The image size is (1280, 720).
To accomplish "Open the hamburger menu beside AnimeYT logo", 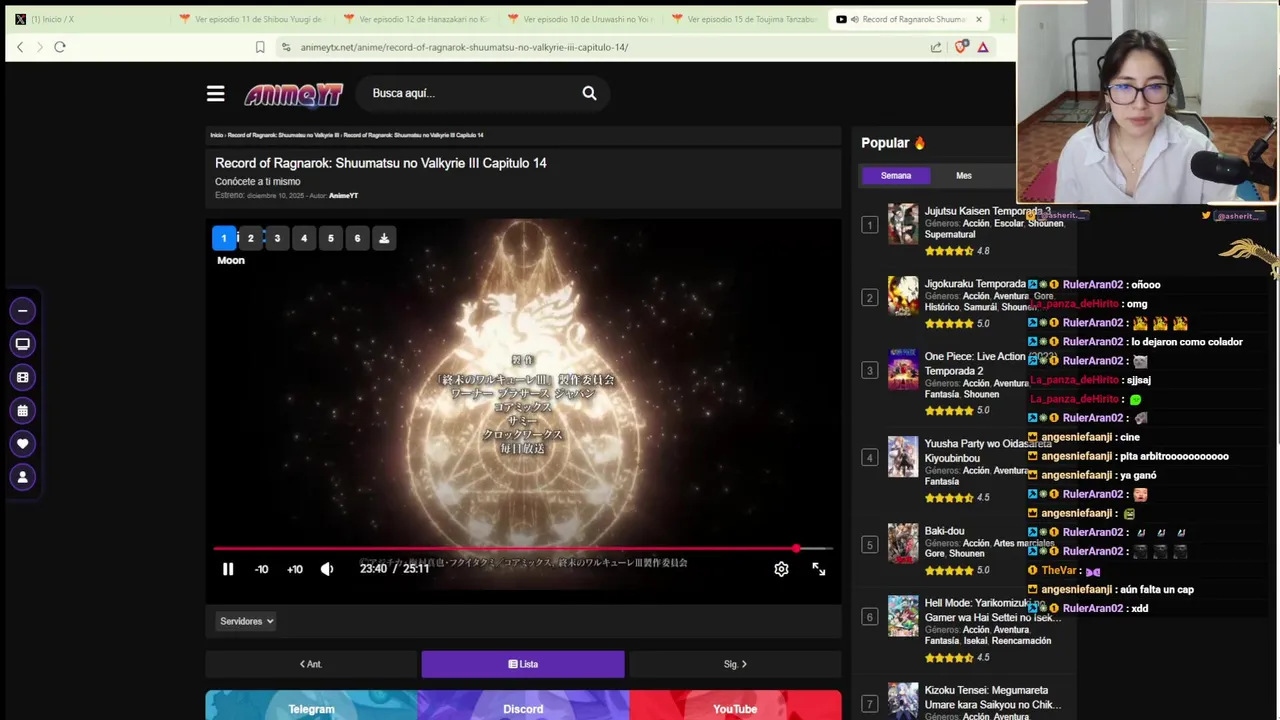I will click(215, 93).
